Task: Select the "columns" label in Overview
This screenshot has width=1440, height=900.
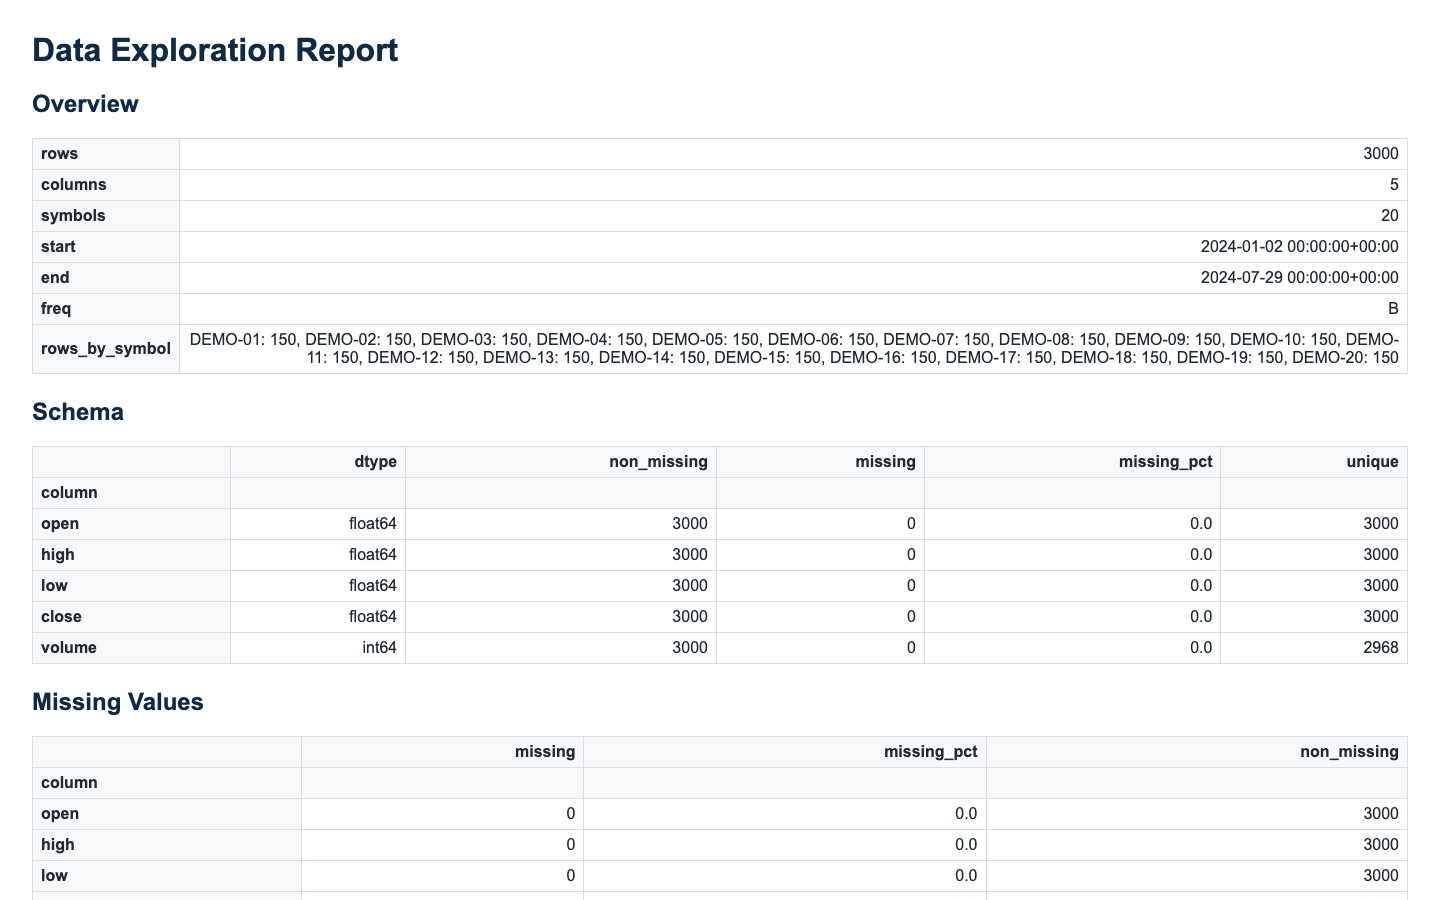Action: 73,185
